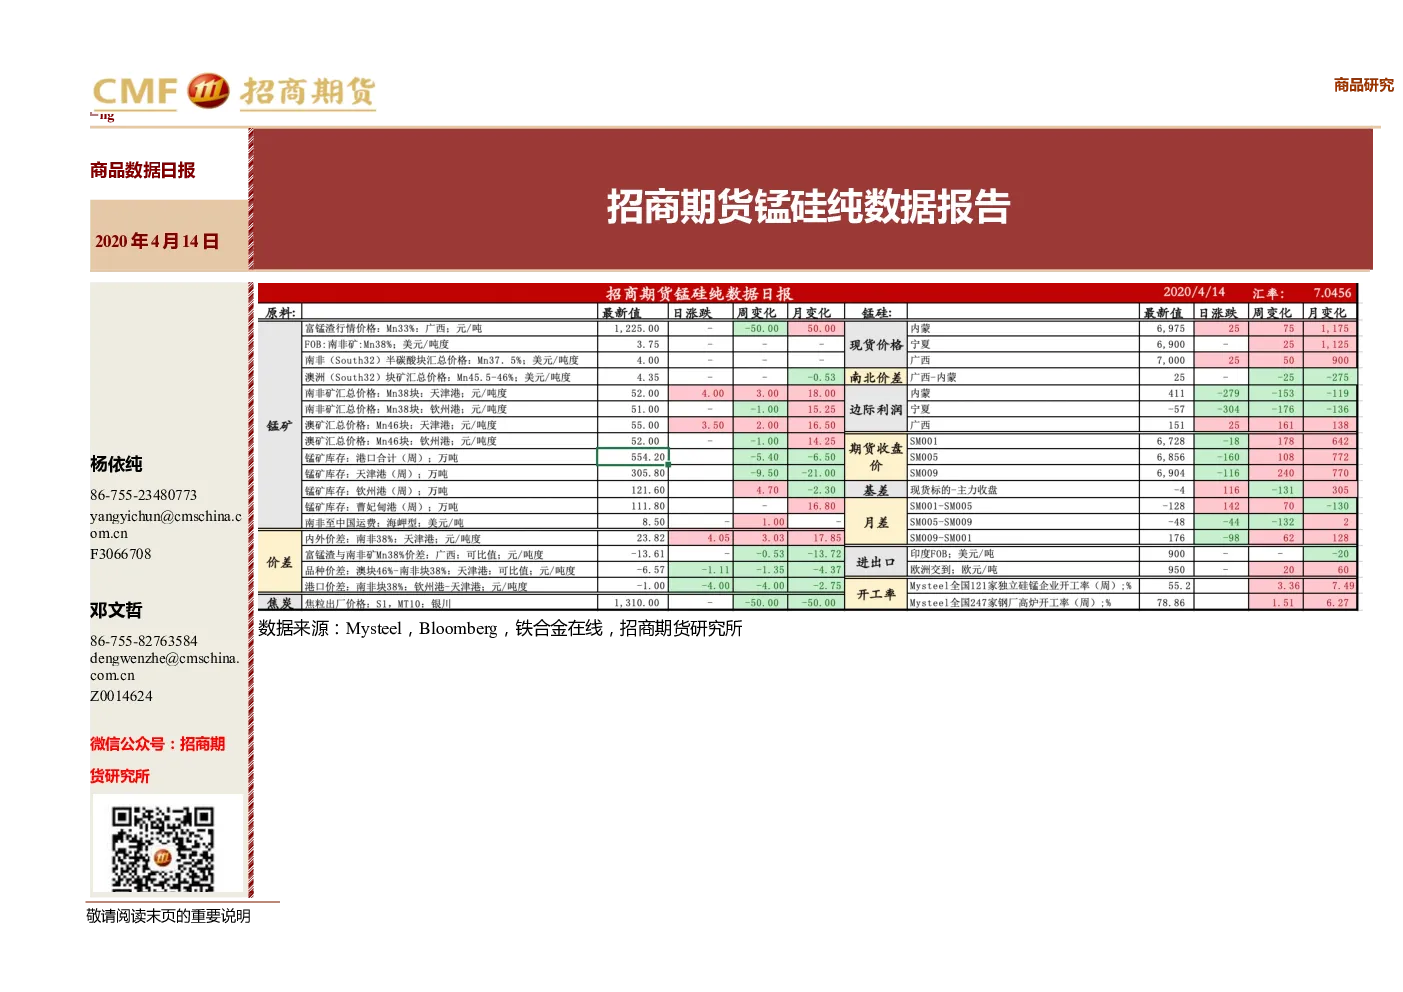Click the 商品数据日报 label

tap(143, 170)
